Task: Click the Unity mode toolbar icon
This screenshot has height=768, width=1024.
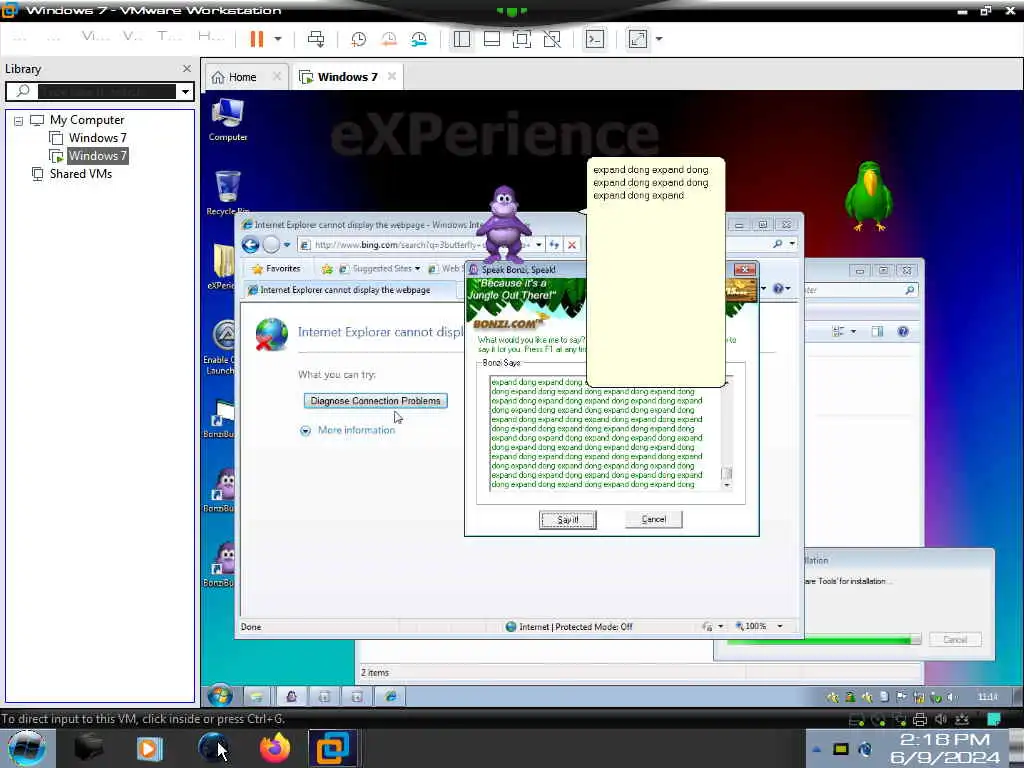Action: (x=552, y=39)
